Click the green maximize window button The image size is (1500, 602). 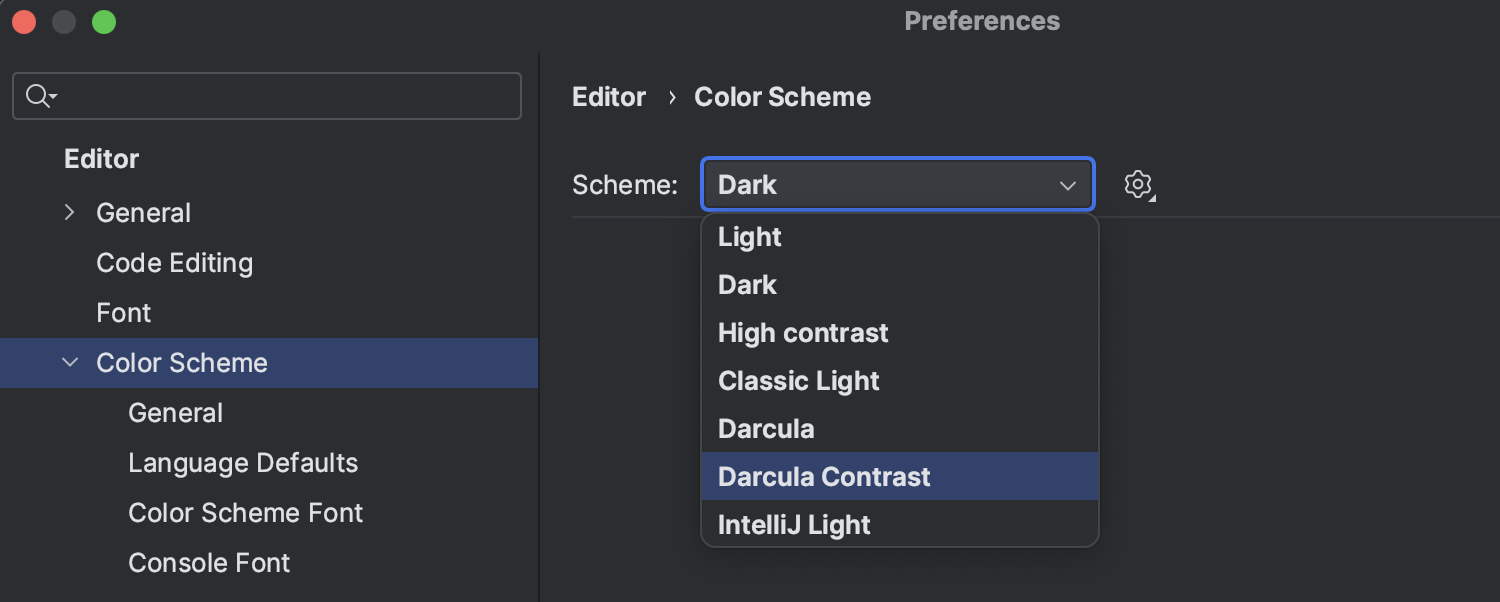[104, 22]
